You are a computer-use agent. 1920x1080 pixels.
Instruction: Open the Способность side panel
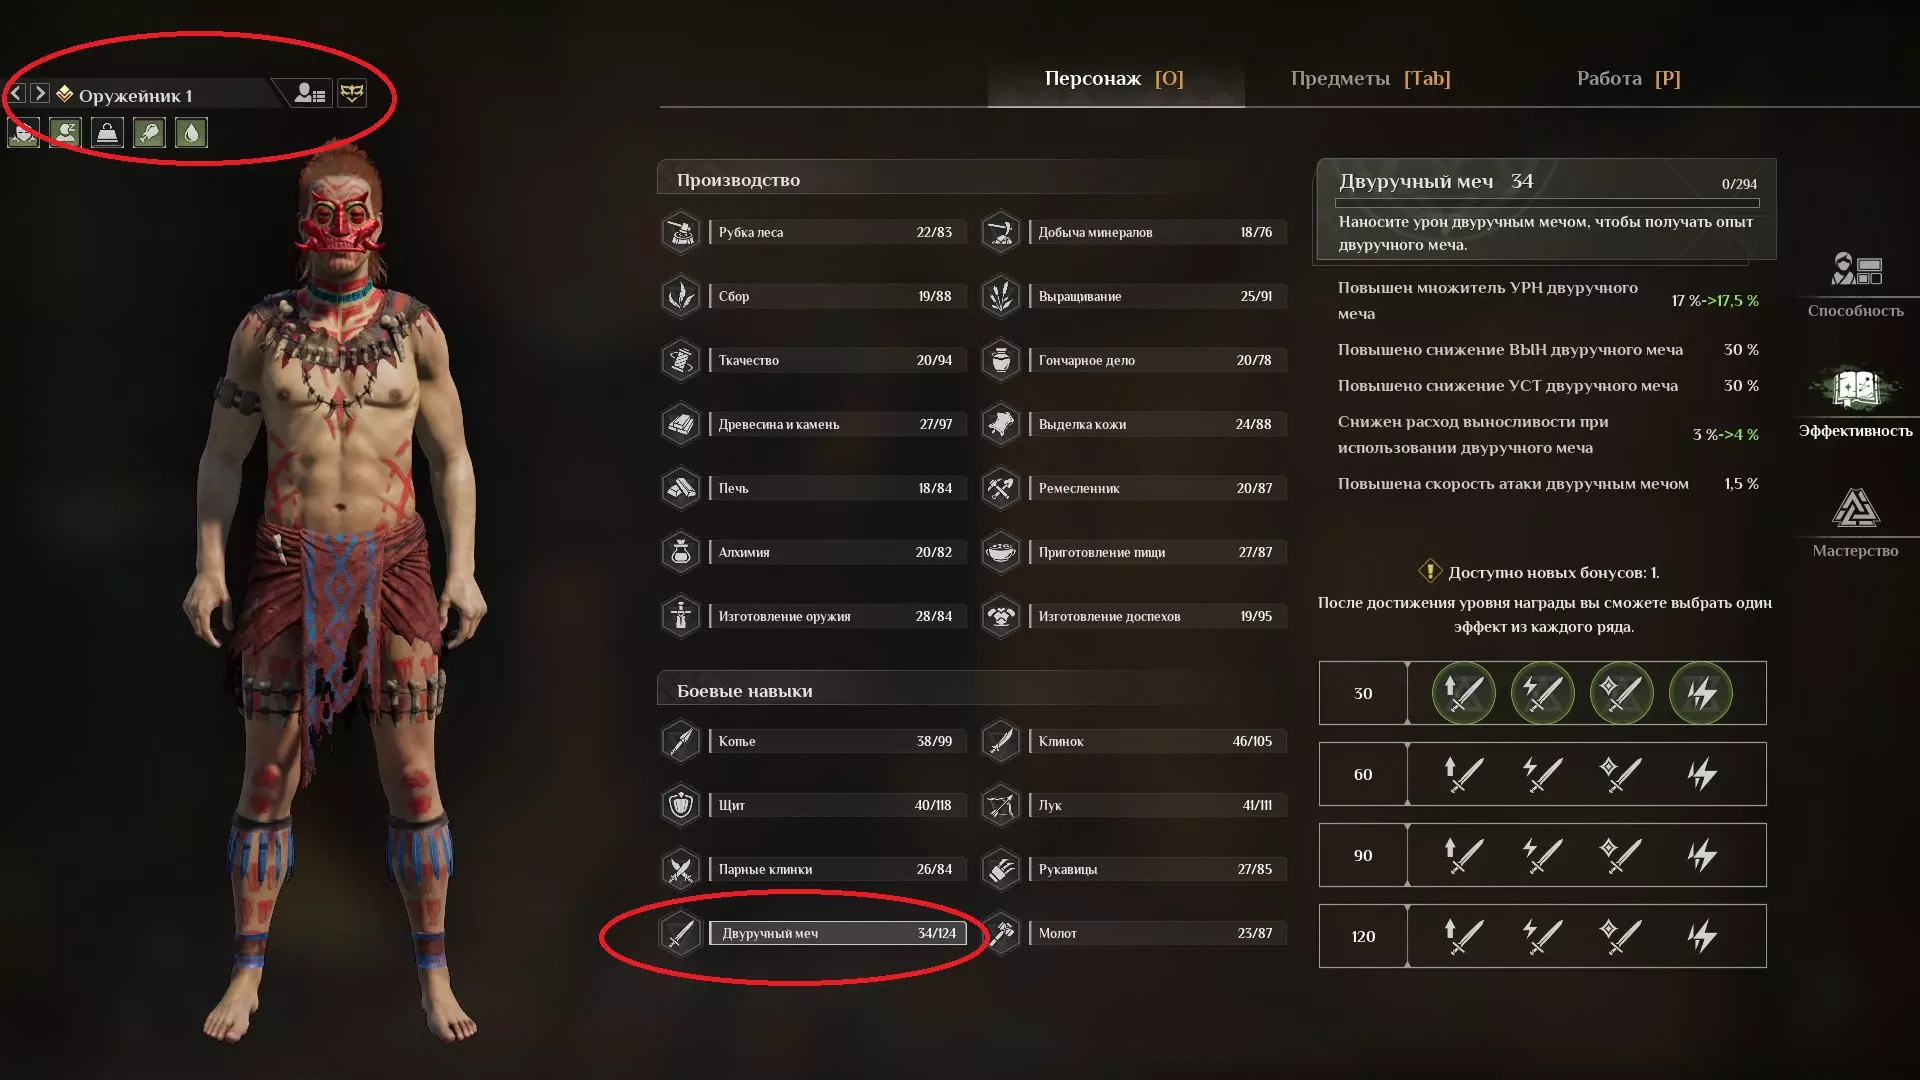pyautogui.click(x=1855, y=284)
